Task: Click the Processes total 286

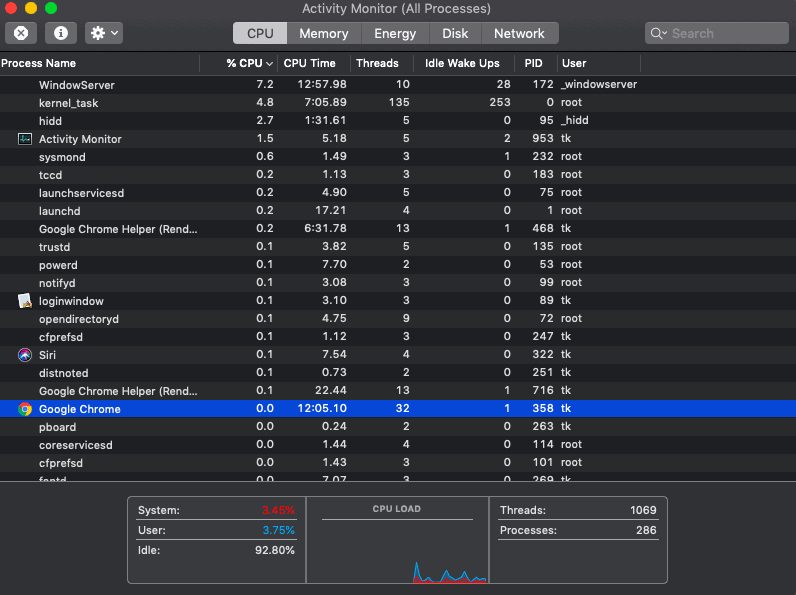Action: click(x=646, y=530)
